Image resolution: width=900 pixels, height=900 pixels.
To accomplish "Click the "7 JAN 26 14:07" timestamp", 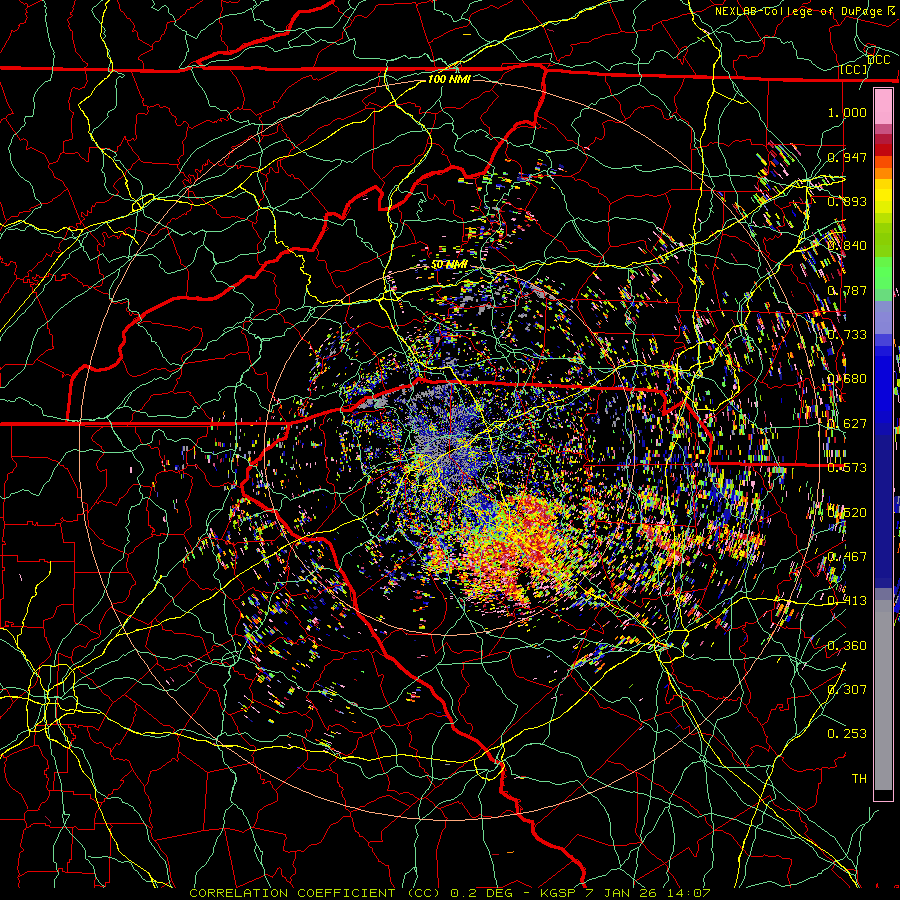I will pos(647,893).
